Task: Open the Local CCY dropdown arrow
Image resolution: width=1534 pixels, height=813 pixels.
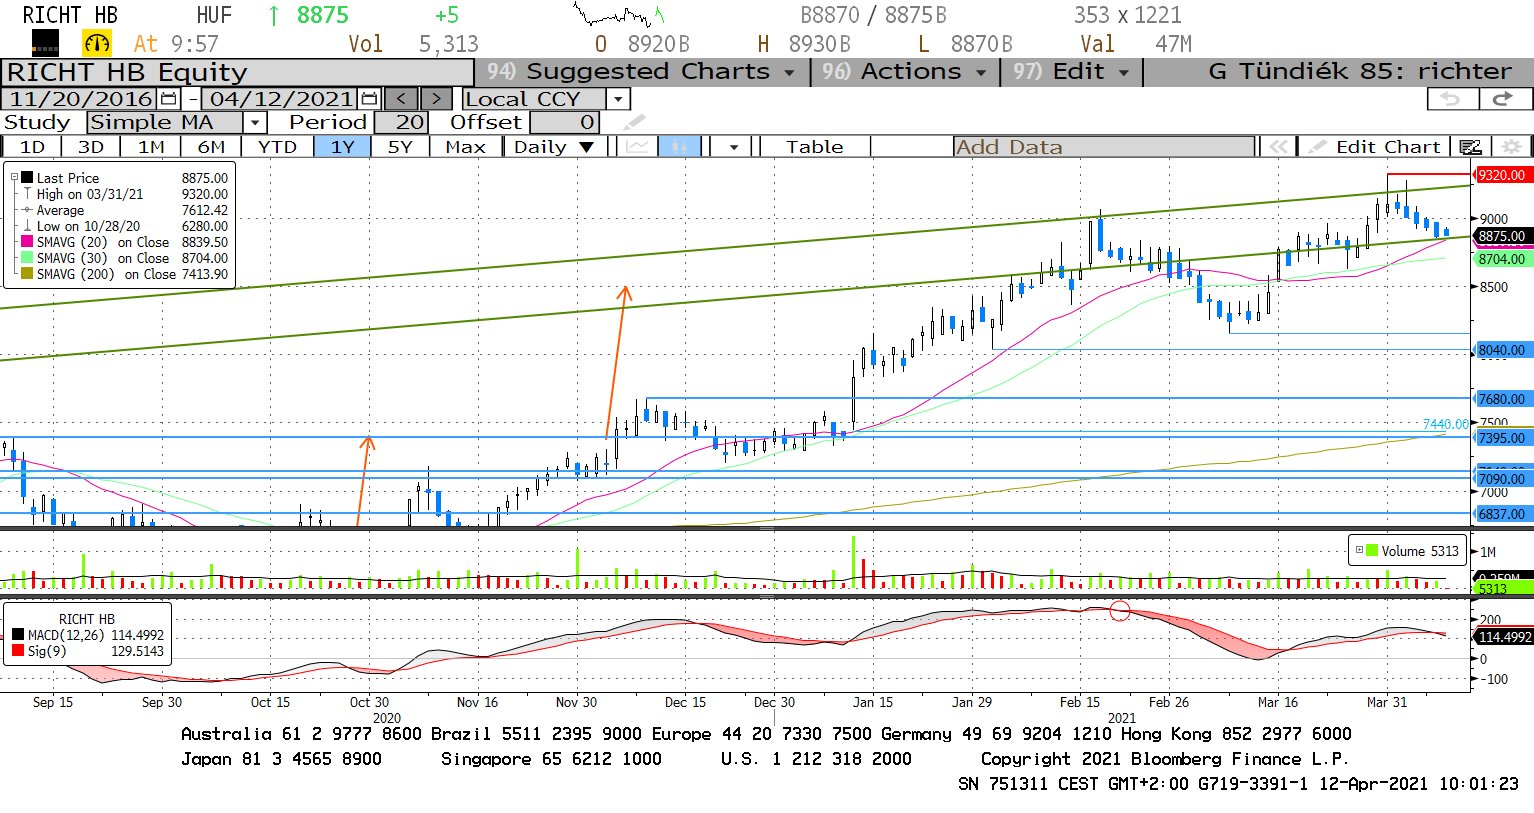Action: pyautogui.click(x=618, y=99)
